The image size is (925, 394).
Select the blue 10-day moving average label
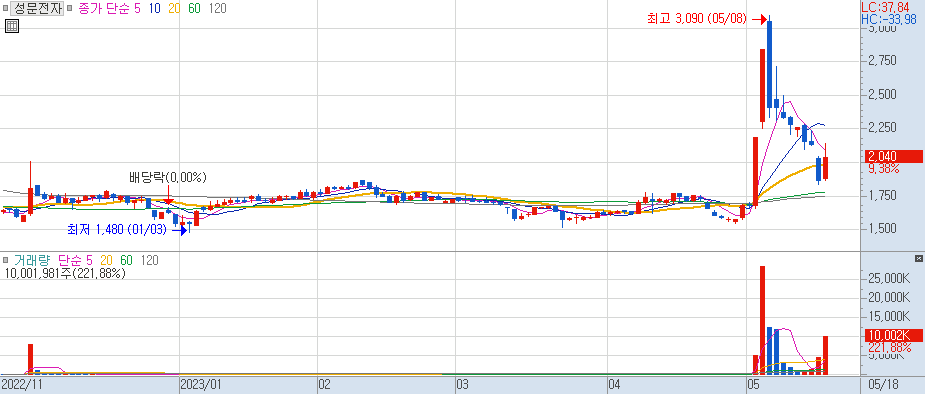155,9
